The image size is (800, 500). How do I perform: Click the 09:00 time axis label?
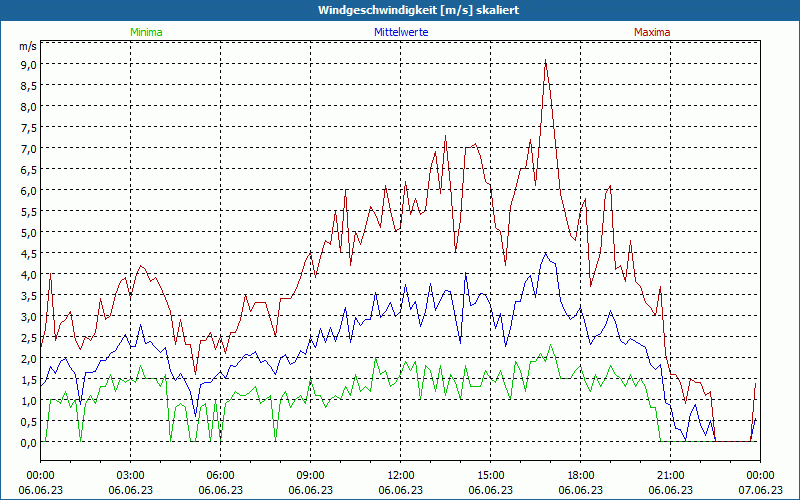click(310, 476)
